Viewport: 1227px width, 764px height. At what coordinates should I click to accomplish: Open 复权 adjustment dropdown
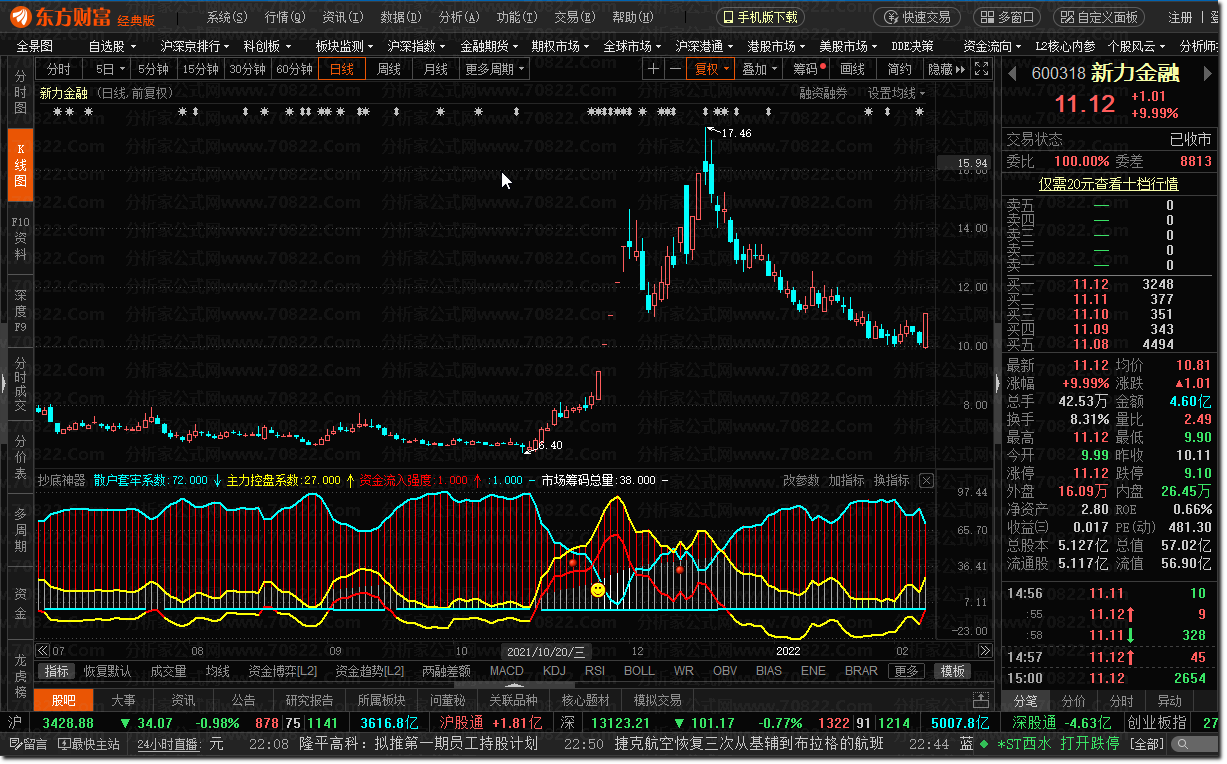tap(710, 69)
